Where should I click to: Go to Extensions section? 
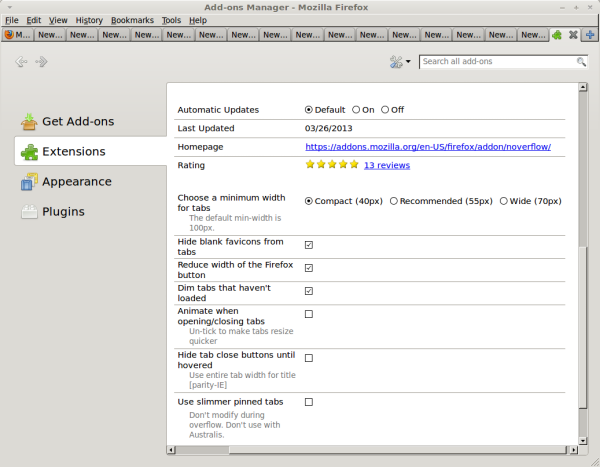click(x=90, y=152)
